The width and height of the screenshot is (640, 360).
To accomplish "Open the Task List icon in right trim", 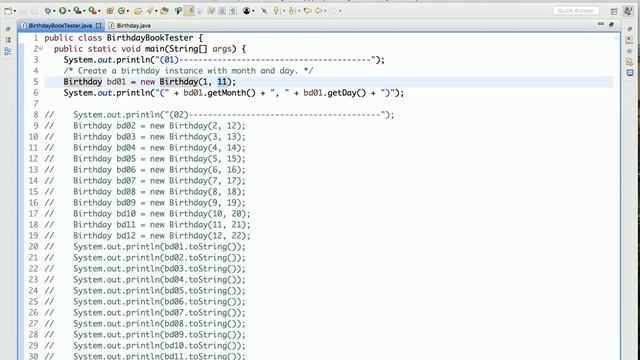I will coord(630,40).
